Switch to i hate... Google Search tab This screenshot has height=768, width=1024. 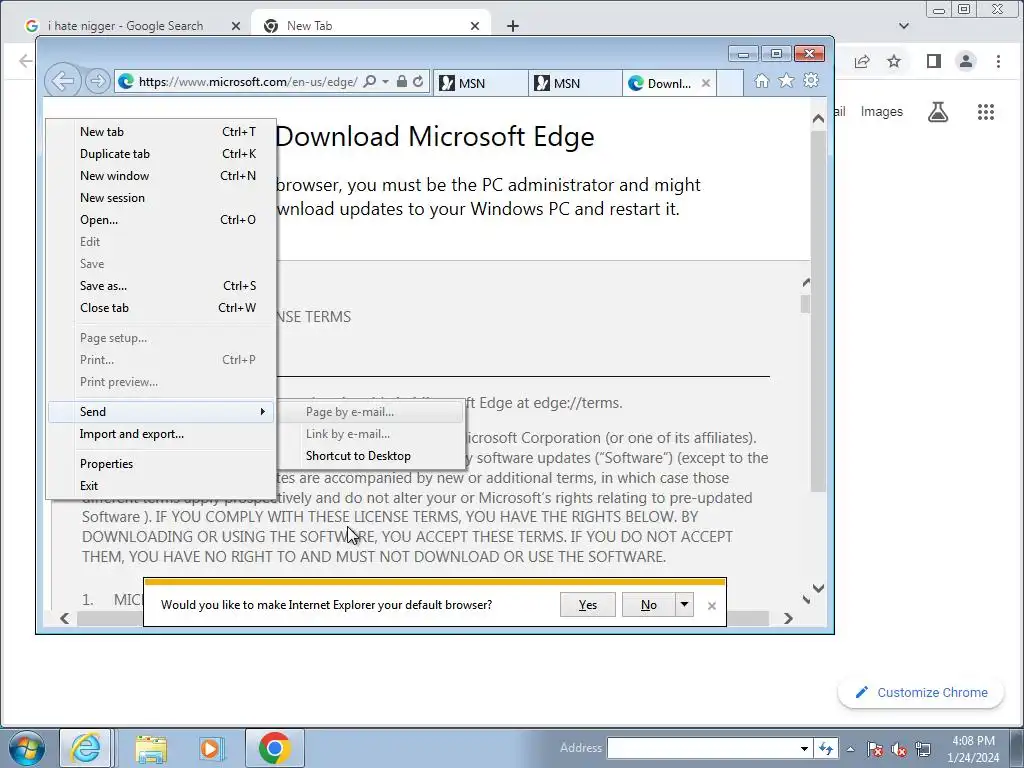point(125,26)
